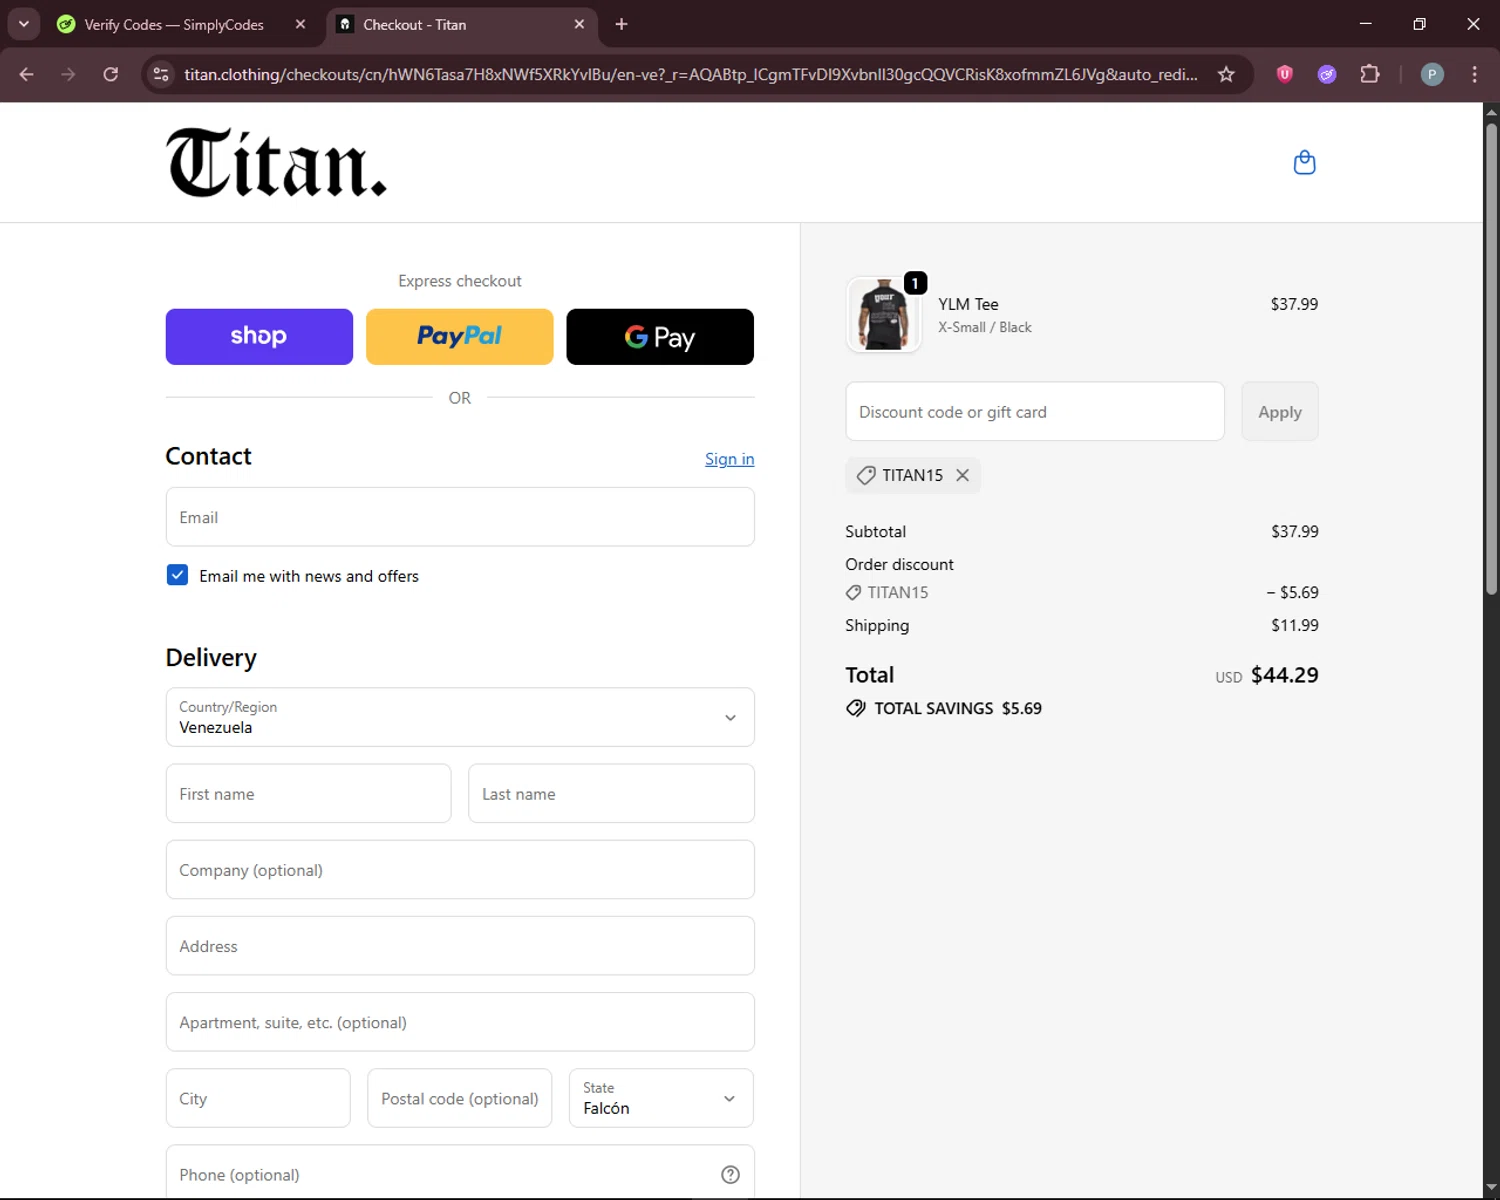Click the Shipping $11.99 amount
This screenshot has height=1200, width=1500.
(1295, 625)
